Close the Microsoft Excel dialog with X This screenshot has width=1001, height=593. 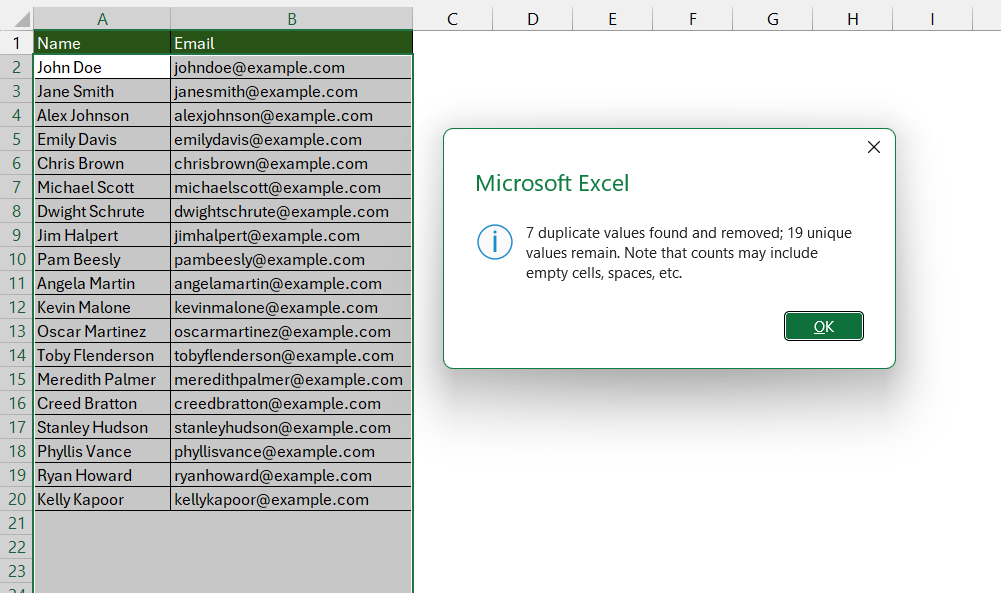[874, 147]
